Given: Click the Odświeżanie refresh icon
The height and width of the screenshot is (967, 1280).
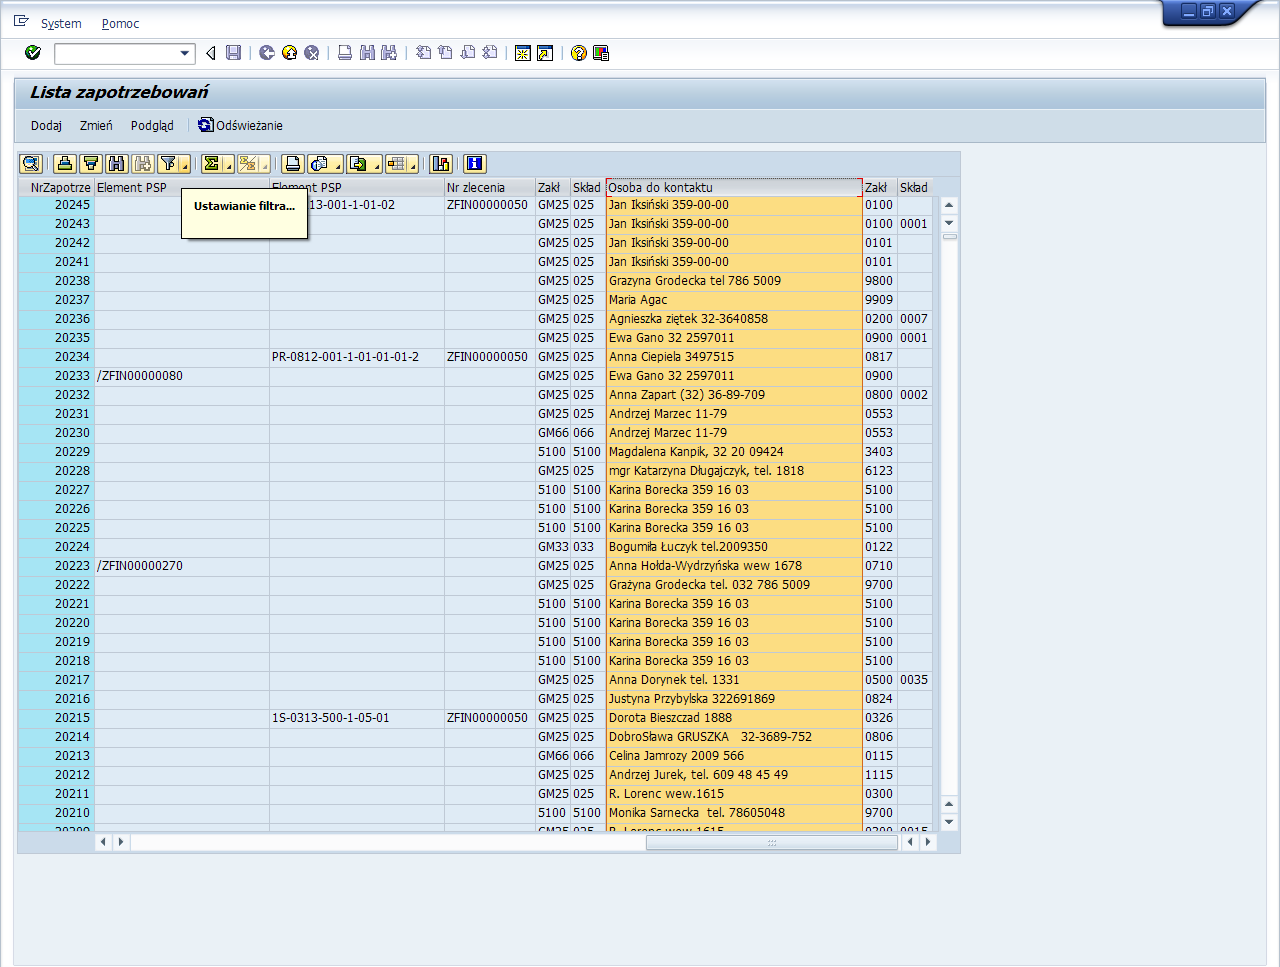Looking at the screenshot, I should click(205, 125).
